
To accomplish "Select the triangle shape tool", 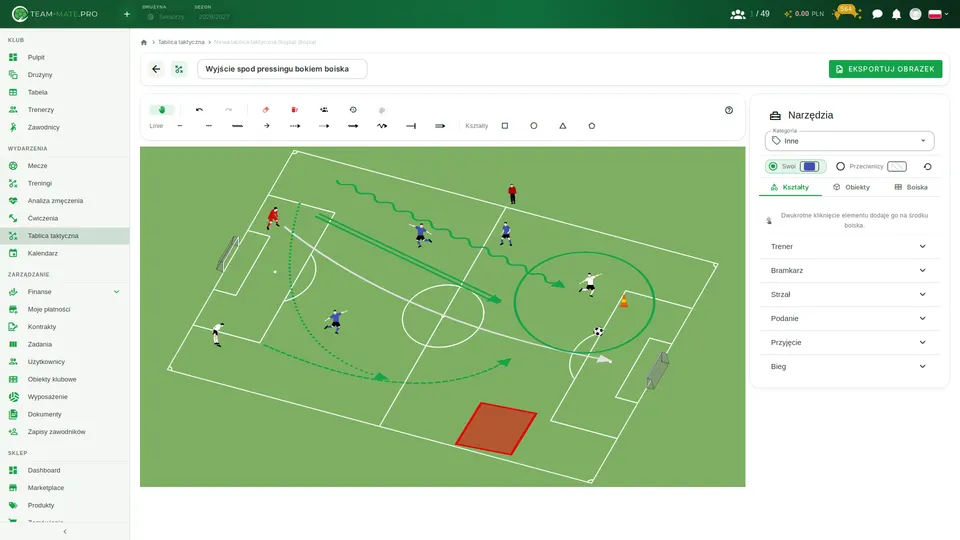I will [563, 126].
